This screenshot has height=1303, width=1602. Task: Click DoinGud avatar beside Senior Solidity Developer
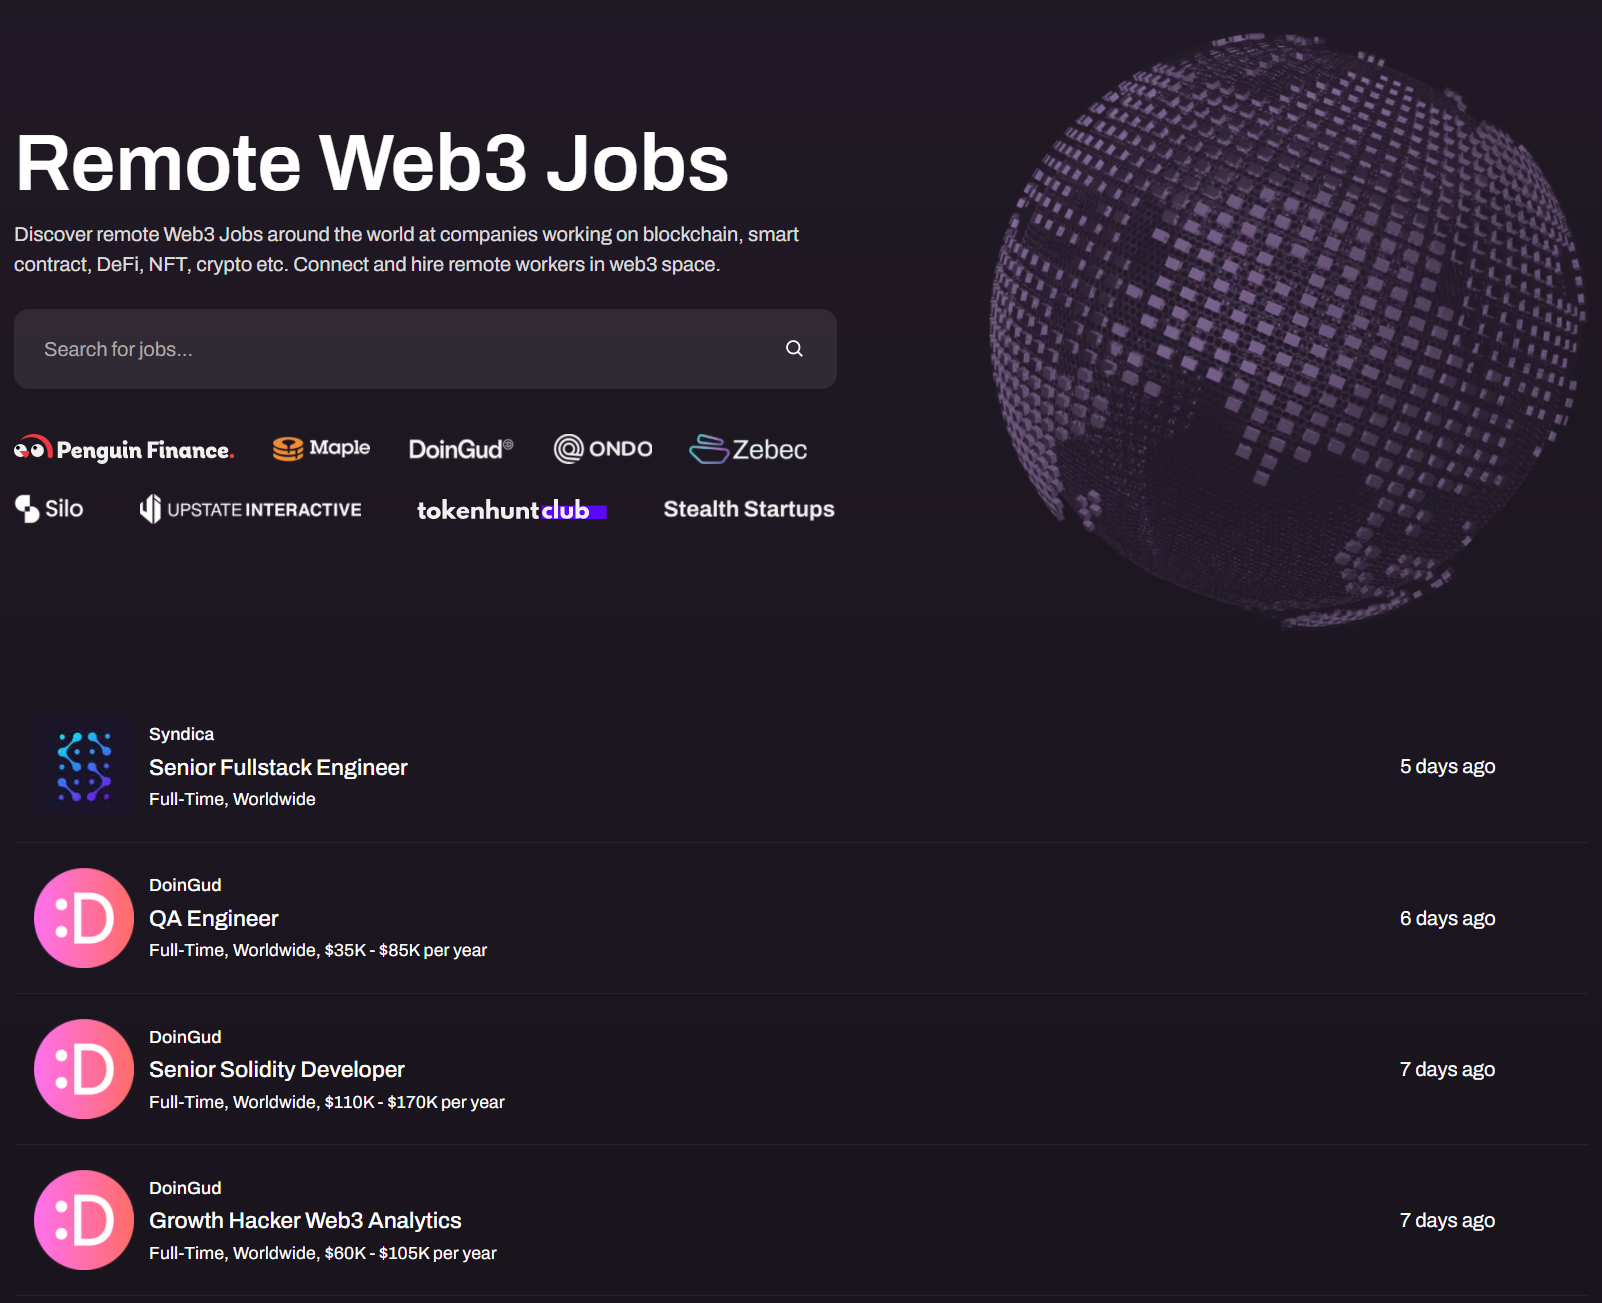coord(84,1069)
